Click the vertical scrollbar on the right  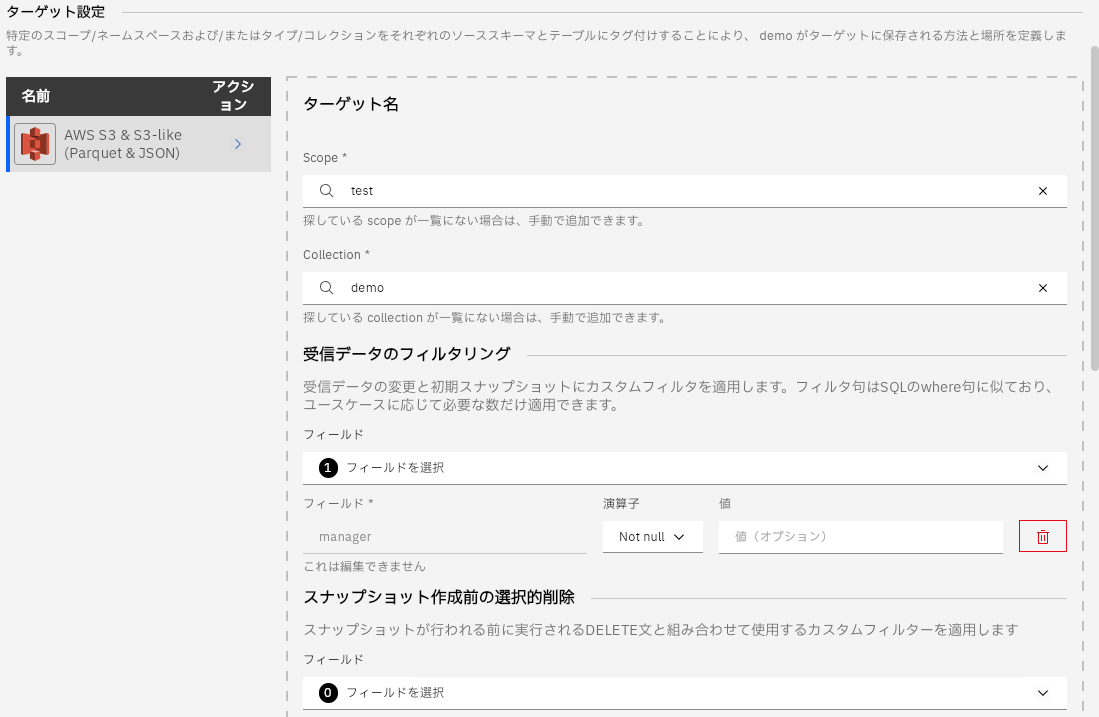pyautogui.click(x=1094, y=200)
